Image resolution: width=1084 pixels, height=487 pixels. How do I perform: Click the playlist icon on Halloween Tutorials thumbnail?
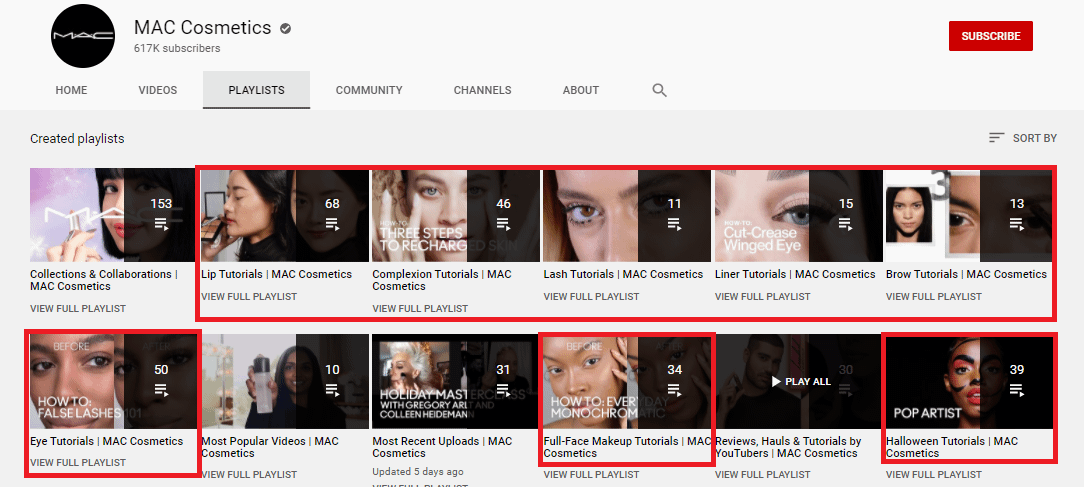pyautogui.click(x=1016, y=389)
